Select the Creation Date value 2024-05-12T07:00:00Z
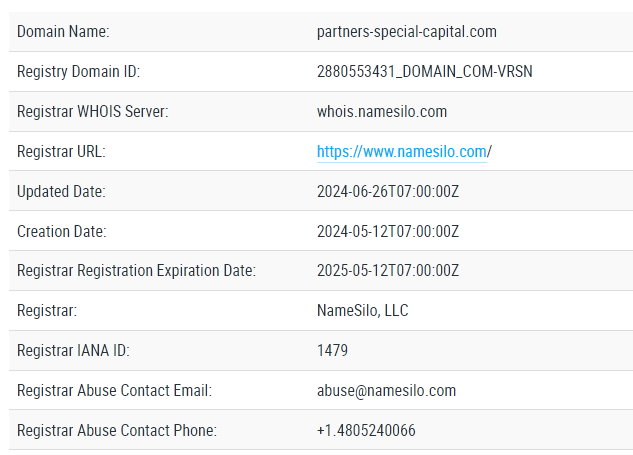 click(388, 231)
